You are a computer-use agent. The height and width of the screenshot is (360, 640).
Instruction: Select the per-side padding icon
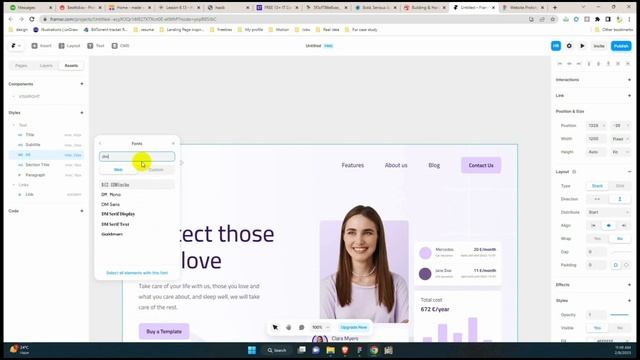click(626, 265)
